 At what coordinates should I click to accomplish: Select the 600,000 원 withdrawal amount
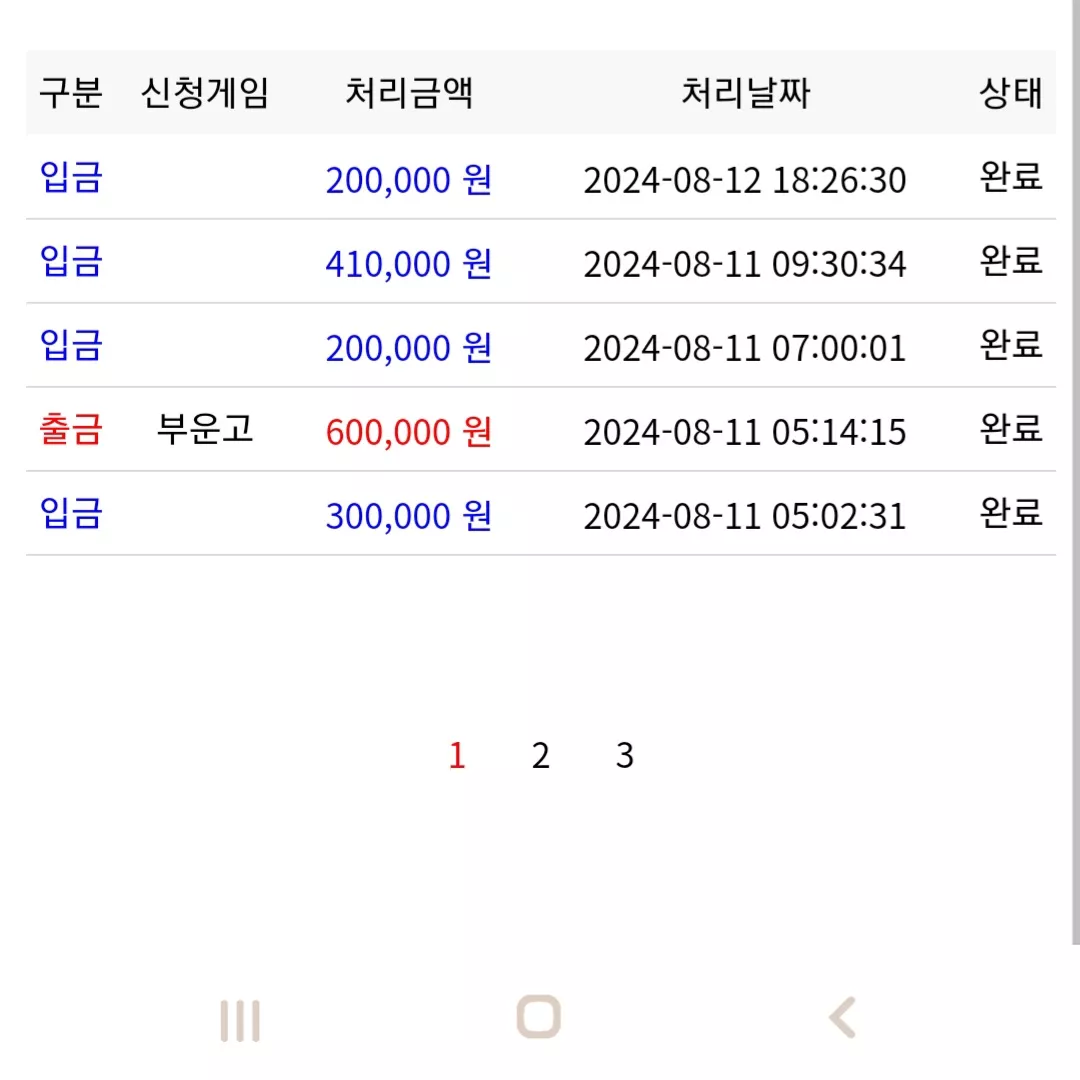coord(408,432)
